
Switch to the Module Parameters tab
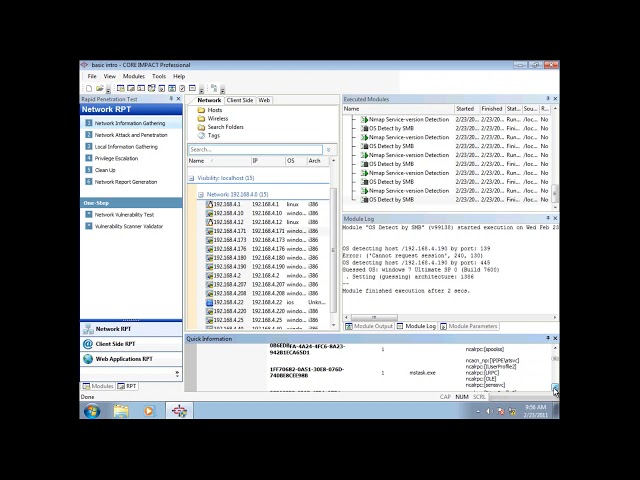click(469, 326)
